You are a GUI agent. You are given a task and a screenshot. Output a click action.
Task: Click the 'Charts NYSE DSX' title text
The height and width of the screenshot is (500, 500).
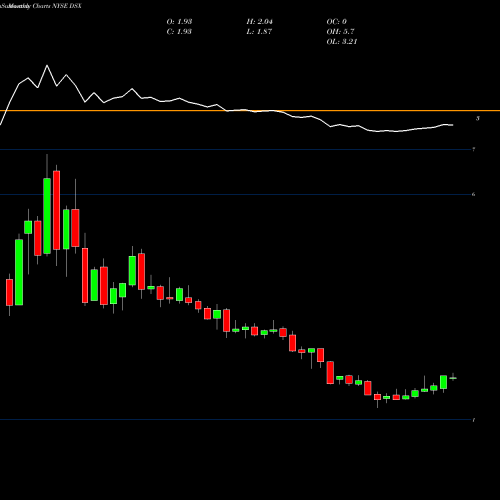(x=57, y=6)
